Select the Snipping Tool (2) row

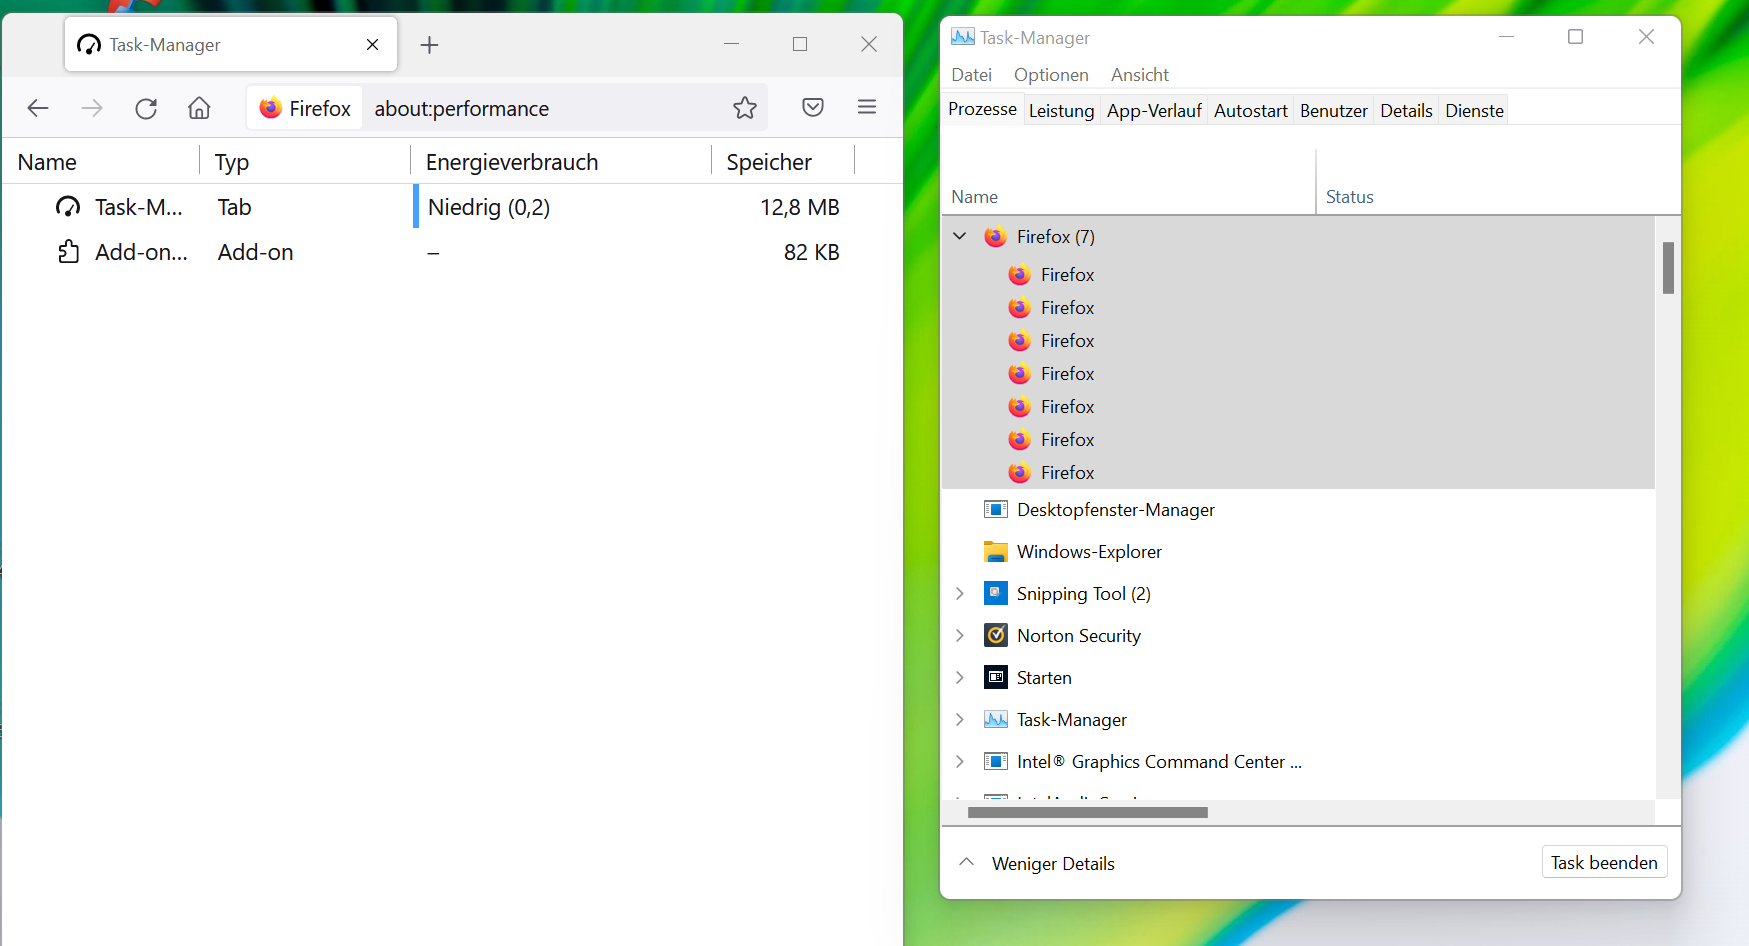click(x=1298, y=594)
